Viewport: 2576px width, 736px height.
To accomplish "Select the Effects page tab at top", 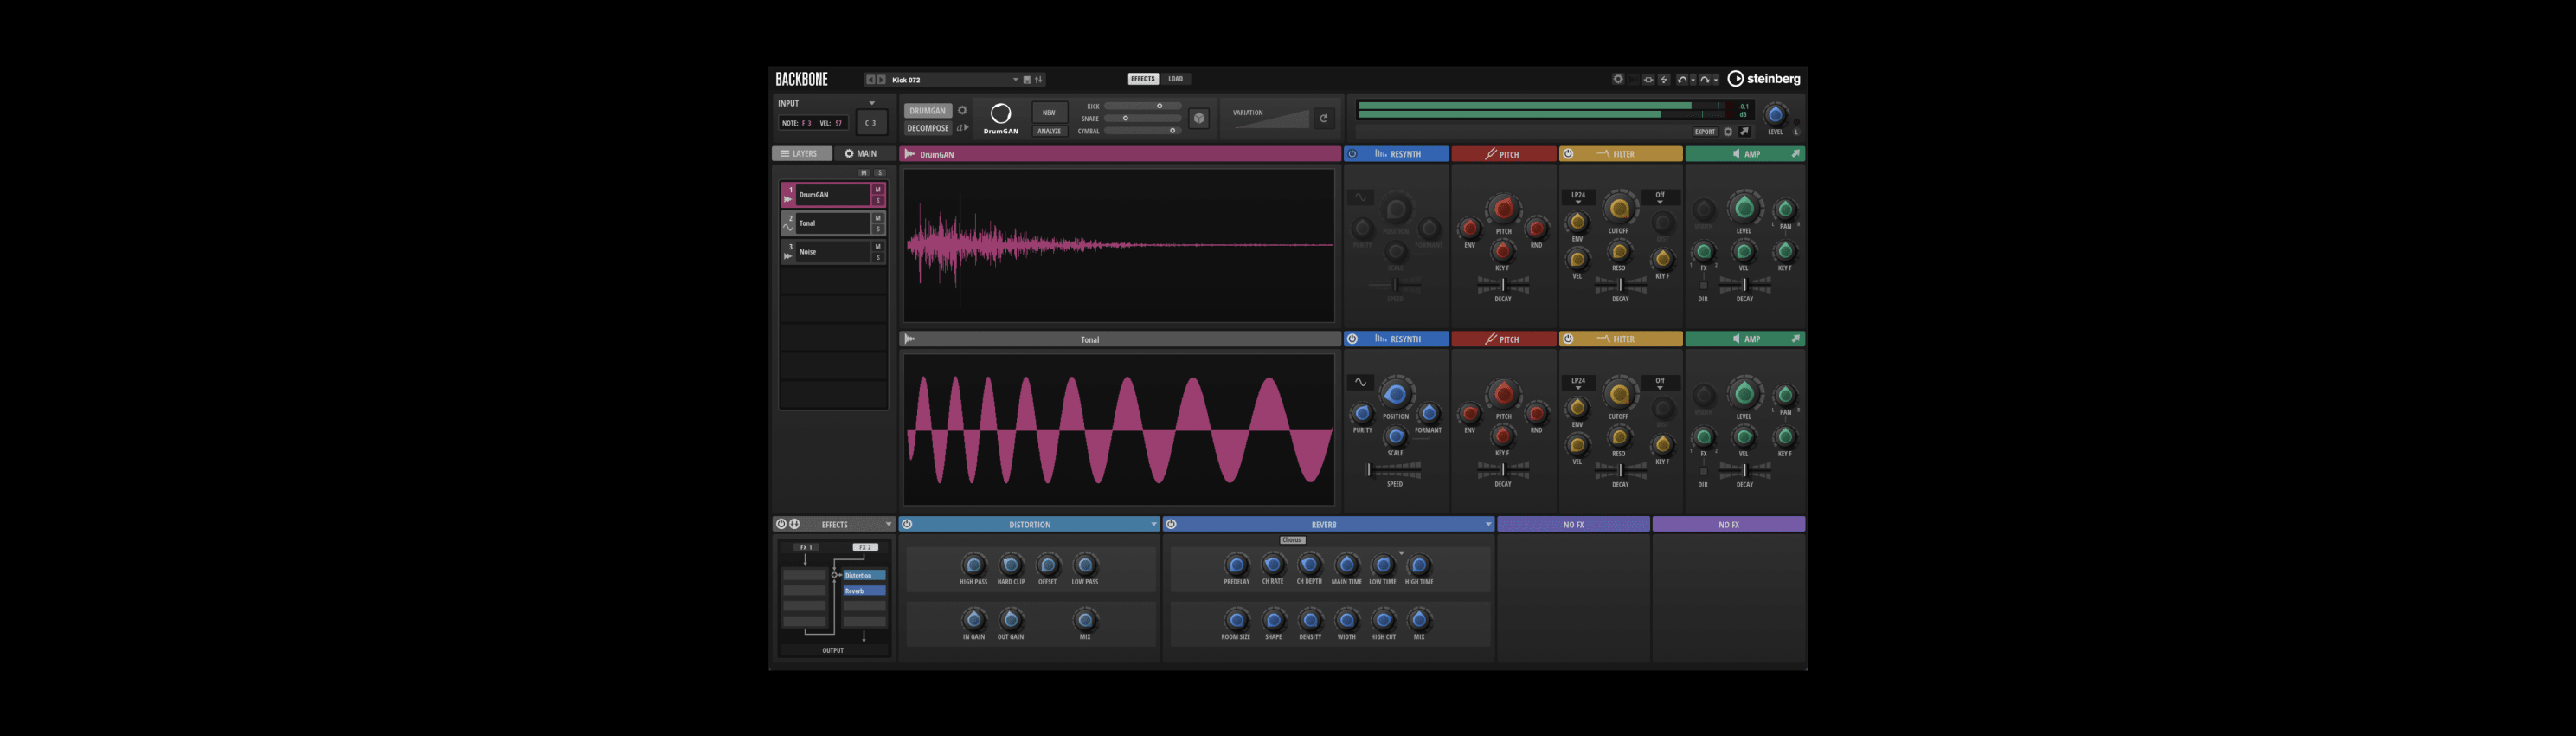I will pyautogui.click(x=1144, y=79).
